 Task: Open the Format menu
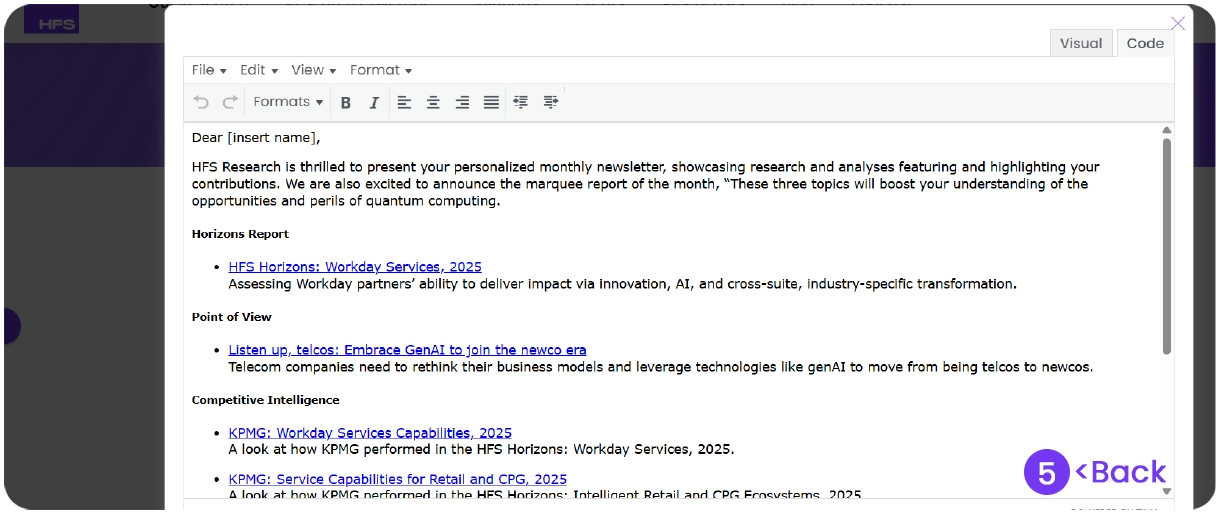[x=381, y=70]
